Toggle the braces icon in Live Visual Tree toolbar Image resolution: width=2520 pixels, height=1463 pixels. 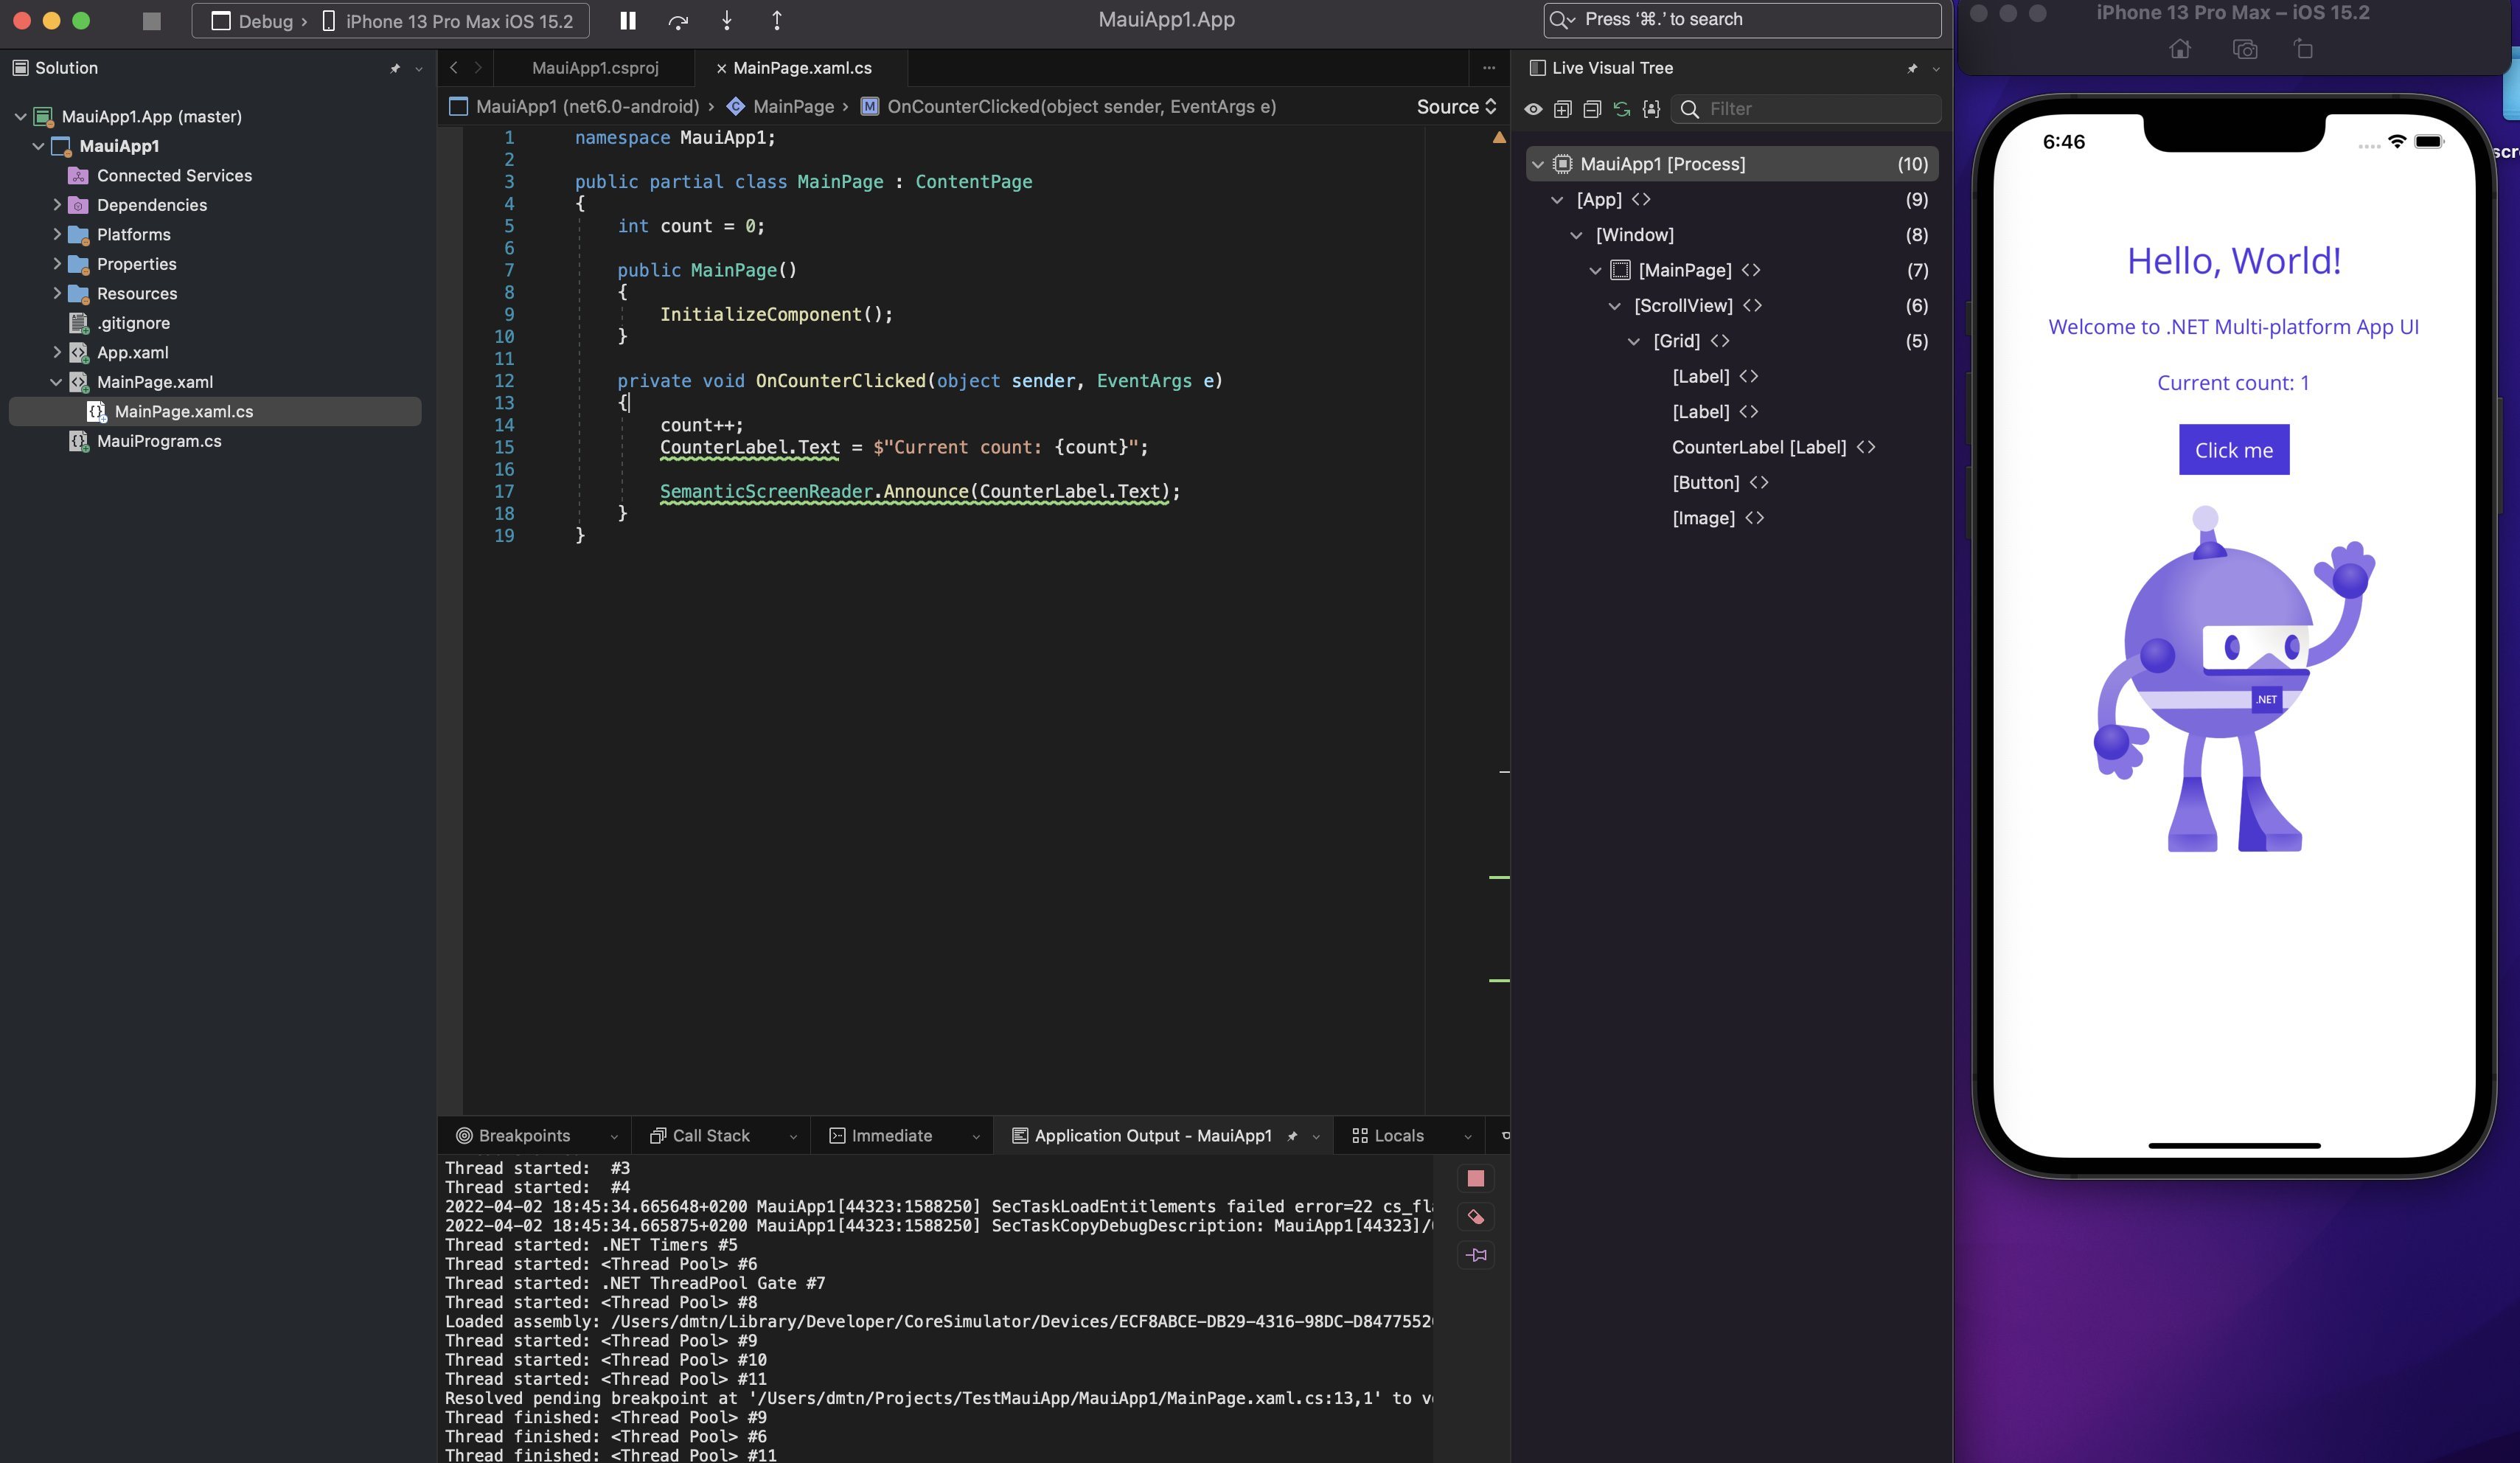coord(1651,109)
